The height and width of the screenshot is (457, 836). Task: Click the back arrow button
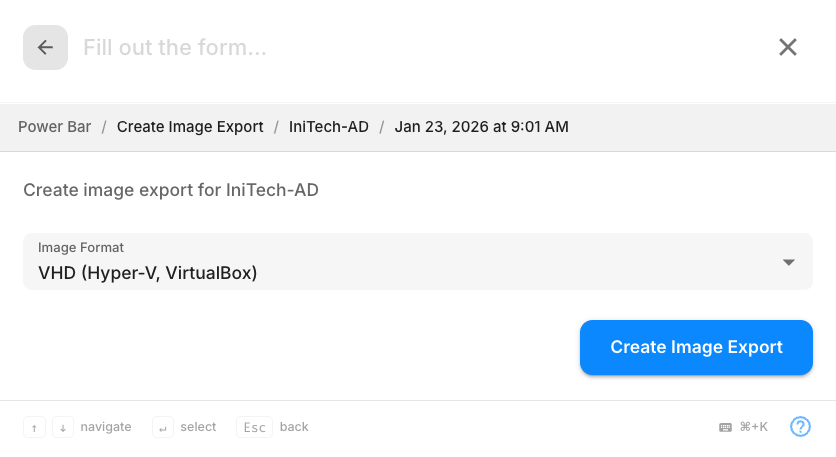(x=45, y=48)
